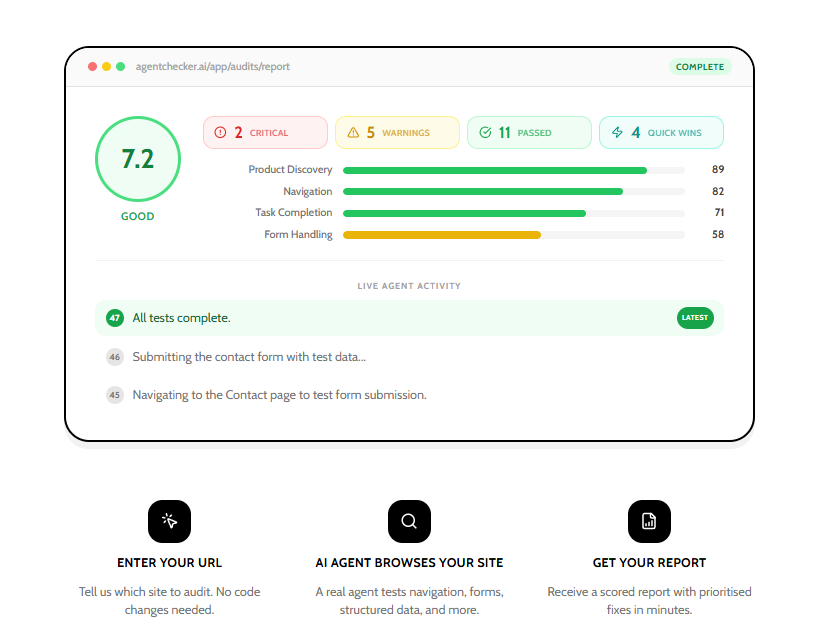Click the AI Agent Browses Your Site heading
This screenshot has height=642, width=813.
(x=409, y=563)
